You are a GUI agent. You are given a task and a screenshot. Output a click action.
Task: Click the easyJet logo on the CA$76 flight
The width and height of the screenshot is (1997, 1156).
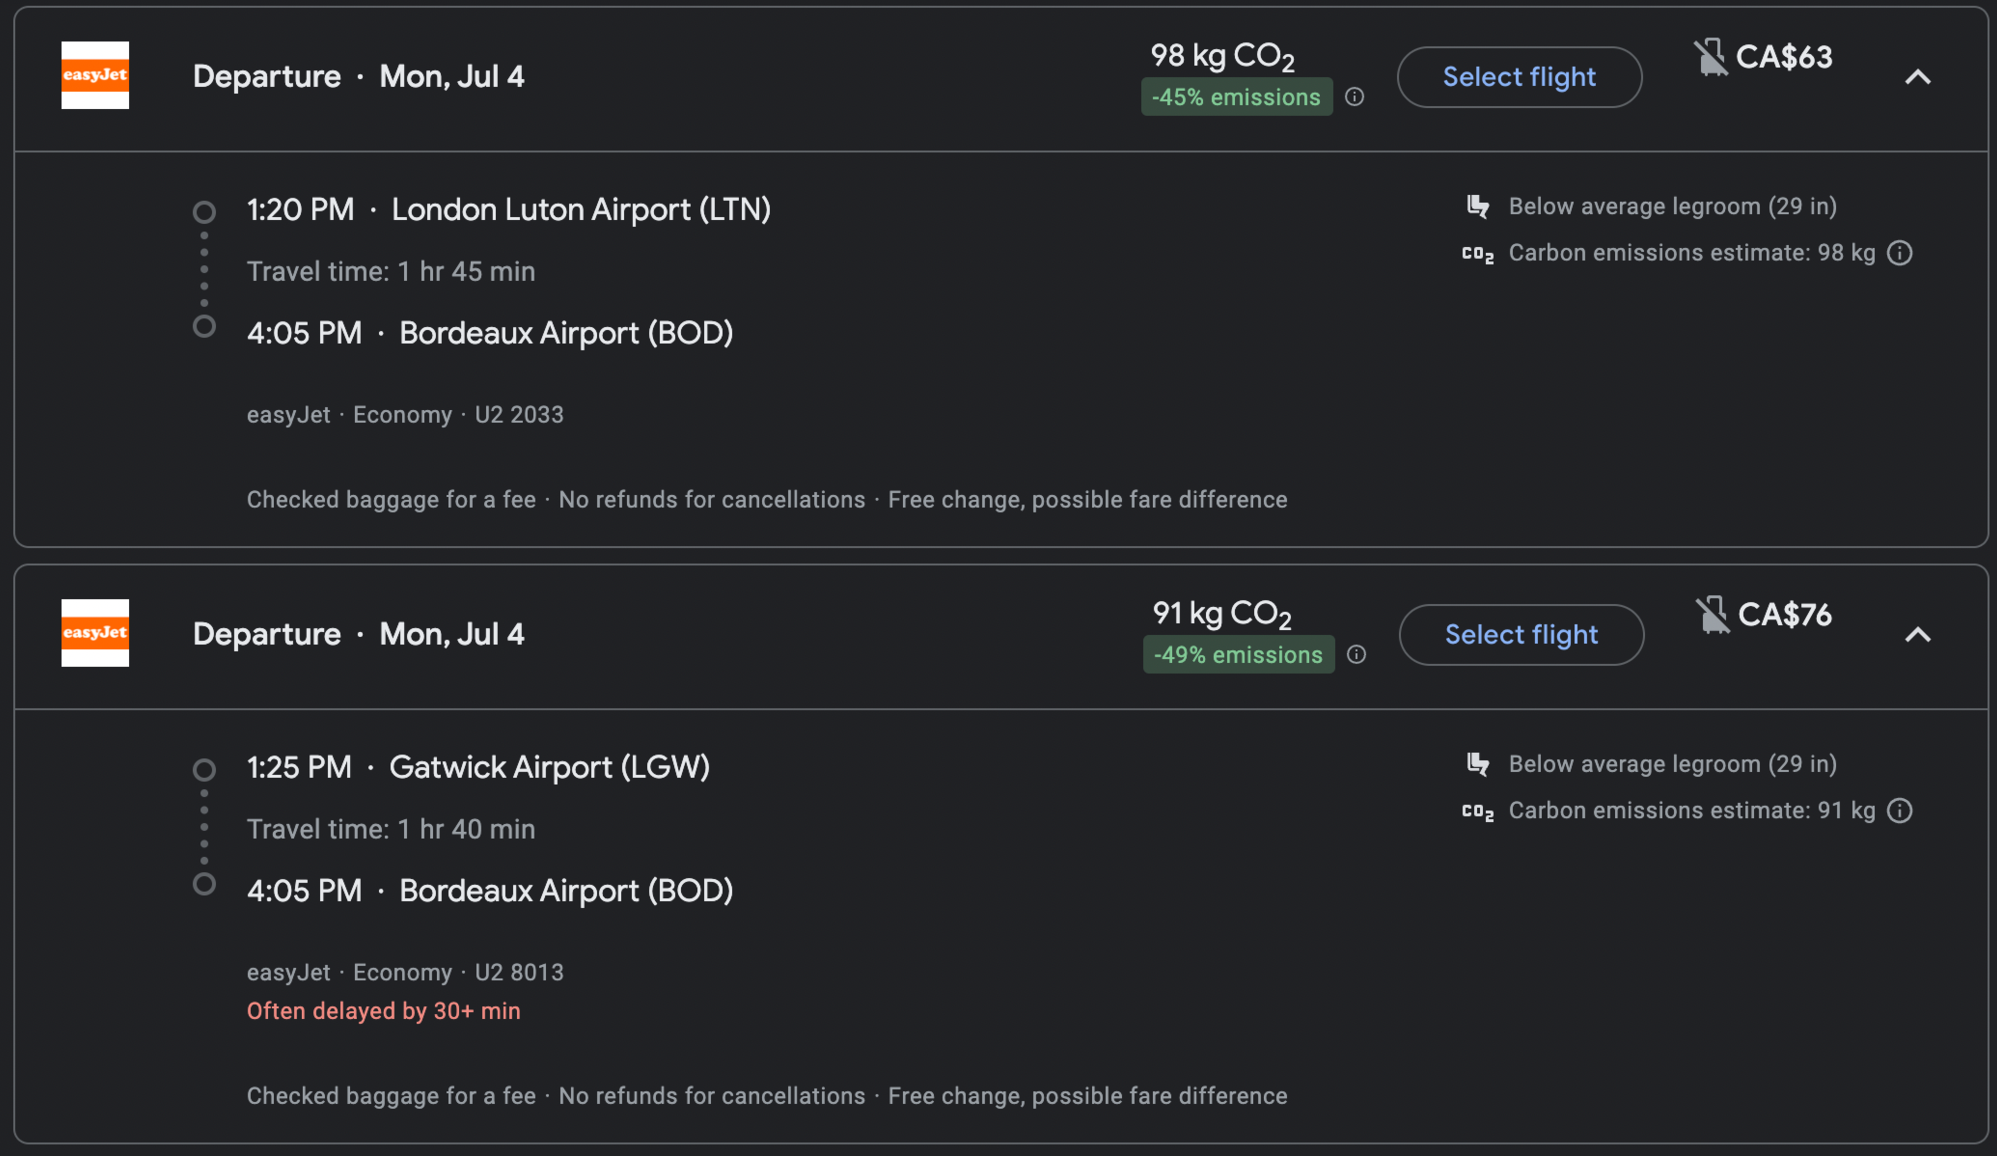pyautogui.click(x=95, y=633)
